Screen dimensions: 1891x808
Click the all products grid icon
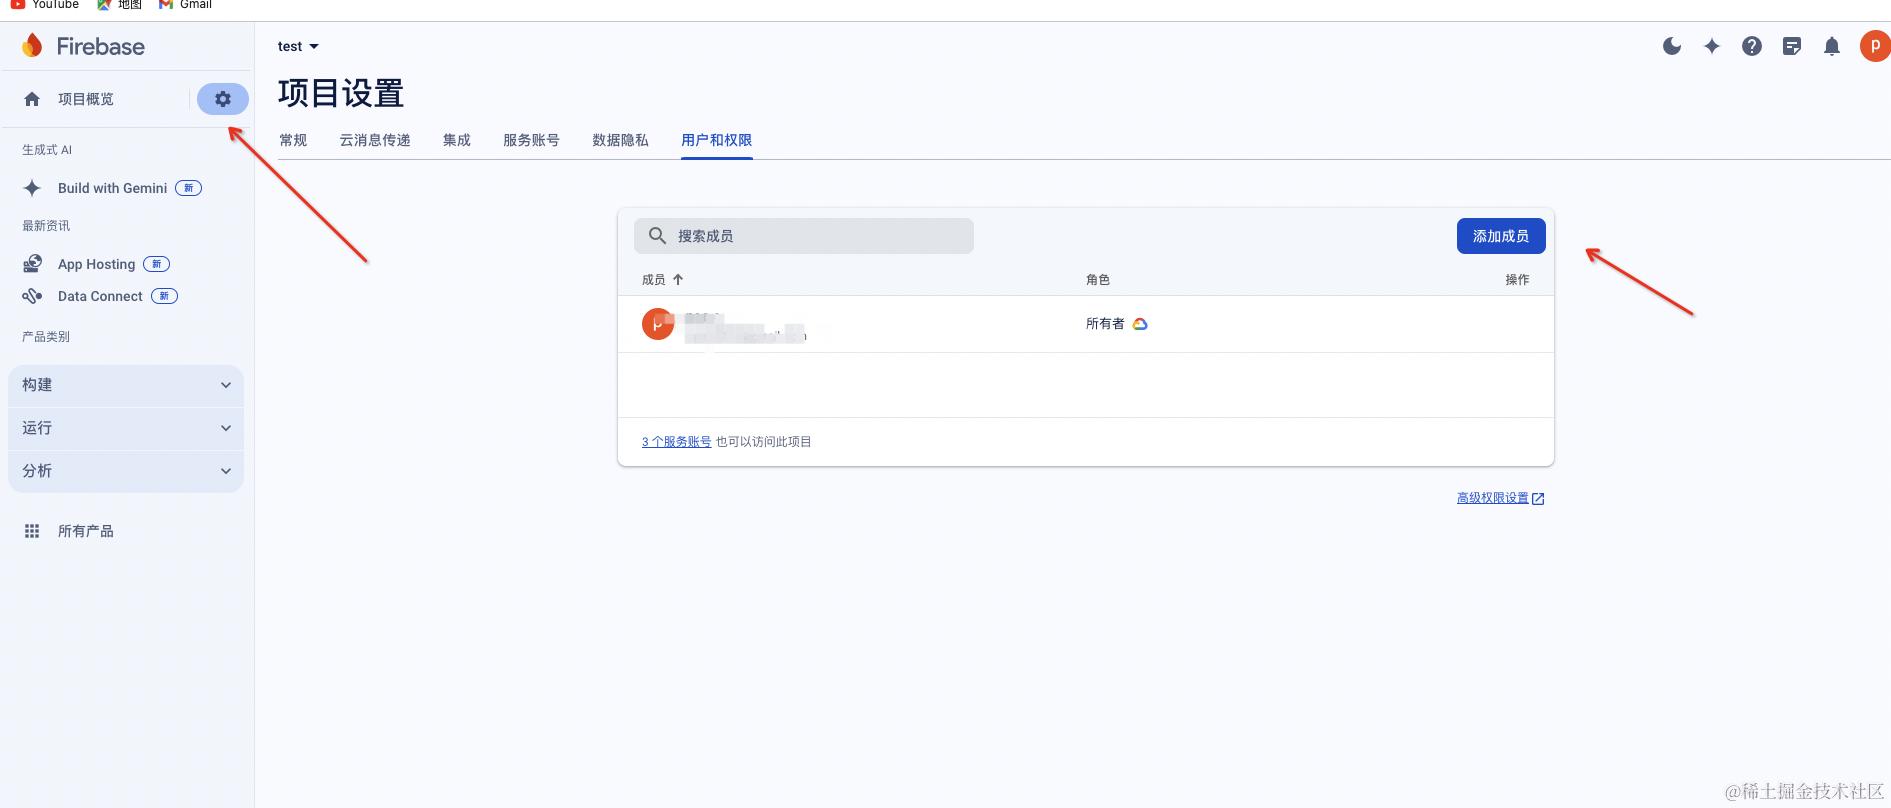coord(32,531)
